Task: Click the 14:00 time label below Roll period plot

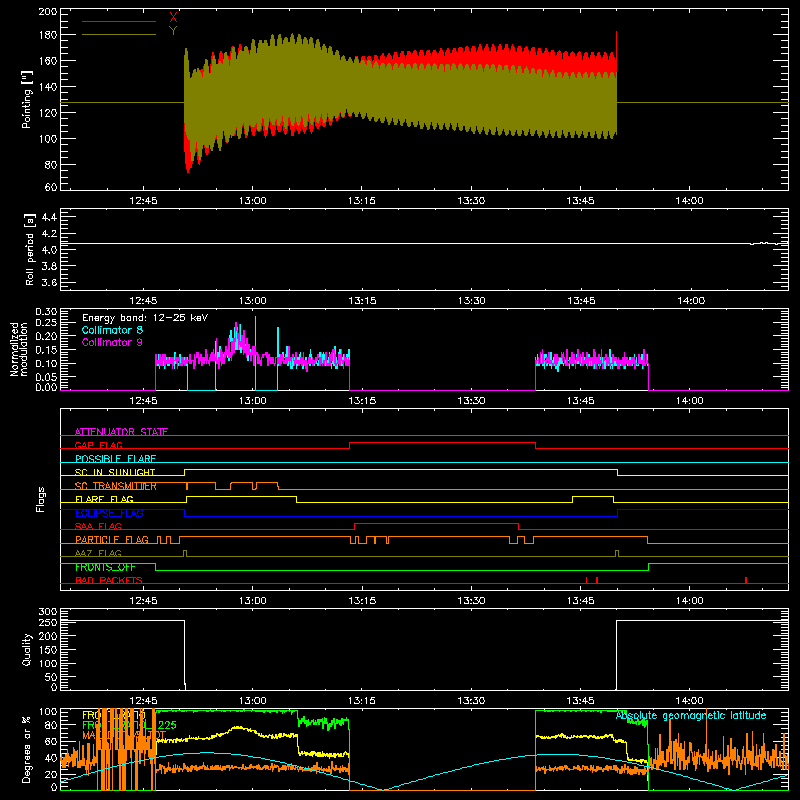Action: (691, 301)
